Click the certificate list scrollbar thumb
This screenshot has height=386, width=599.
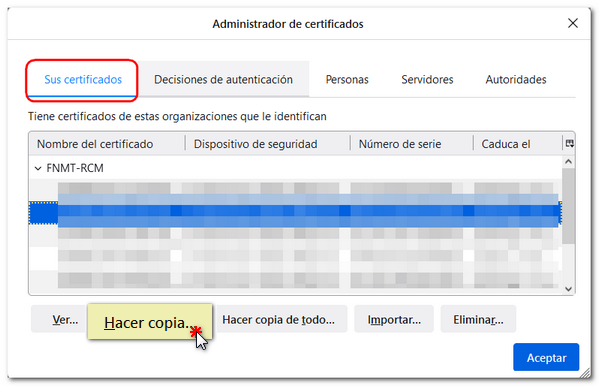pos(568,206)
